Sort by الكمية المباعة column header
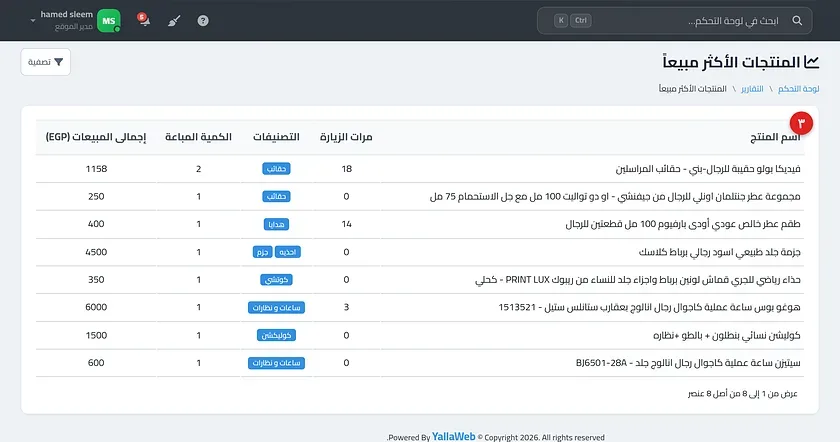The height and width of the screenshot is (442, 840). pyautogui.click(x=198, y=137)
